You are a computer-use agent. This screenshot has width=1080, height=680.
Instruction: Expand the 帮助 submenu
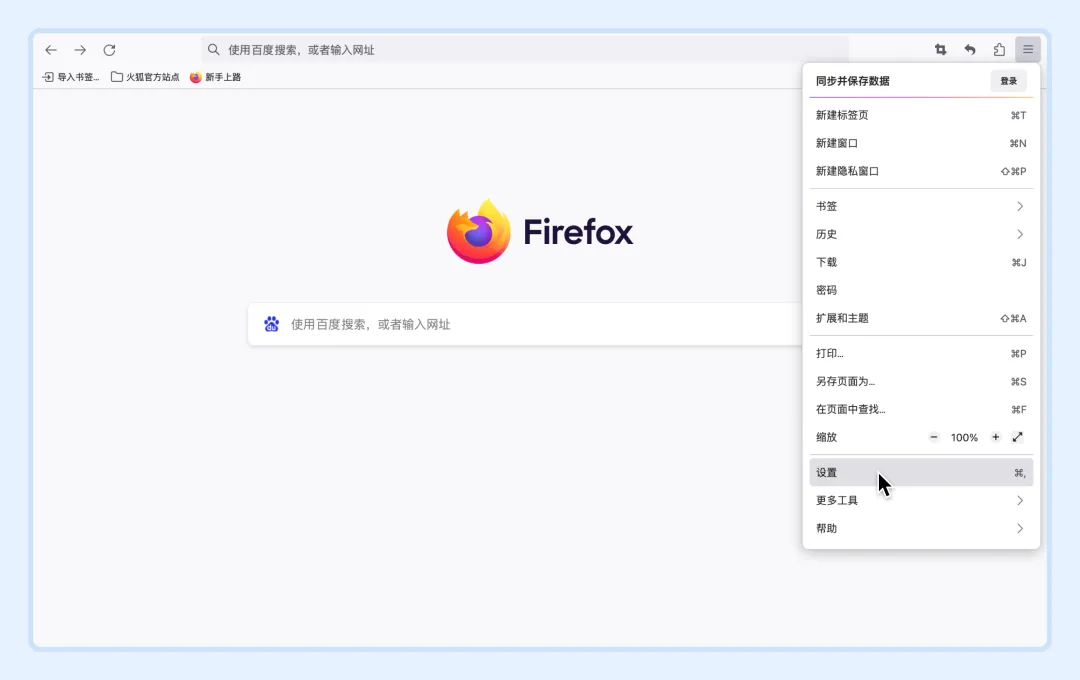click(921, 528)
